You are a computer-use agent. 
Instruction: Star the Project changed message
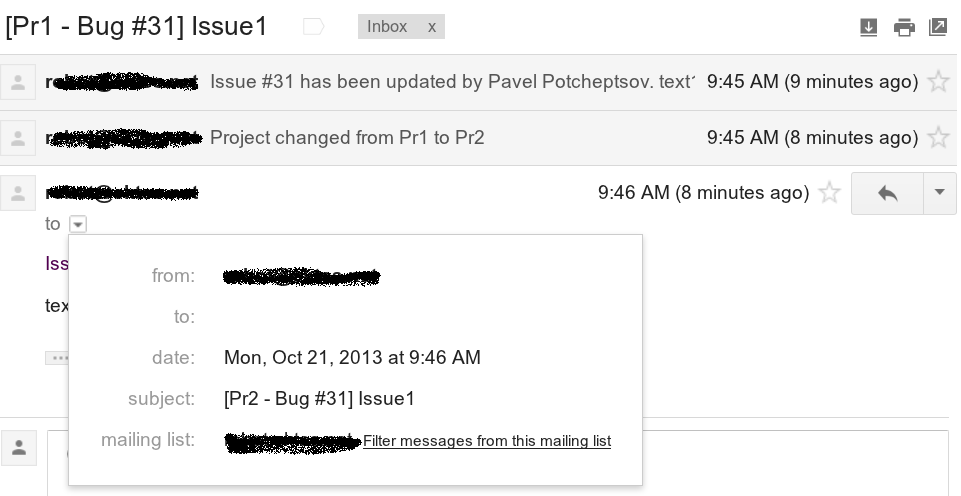(938, 137)
